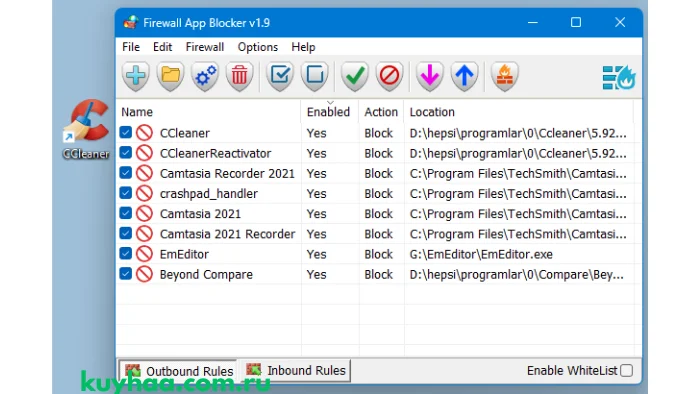Uncheck the CCleanerReactivator rule checkbox
This screenshot has width=700, height=394.
[x=125, y=152]
